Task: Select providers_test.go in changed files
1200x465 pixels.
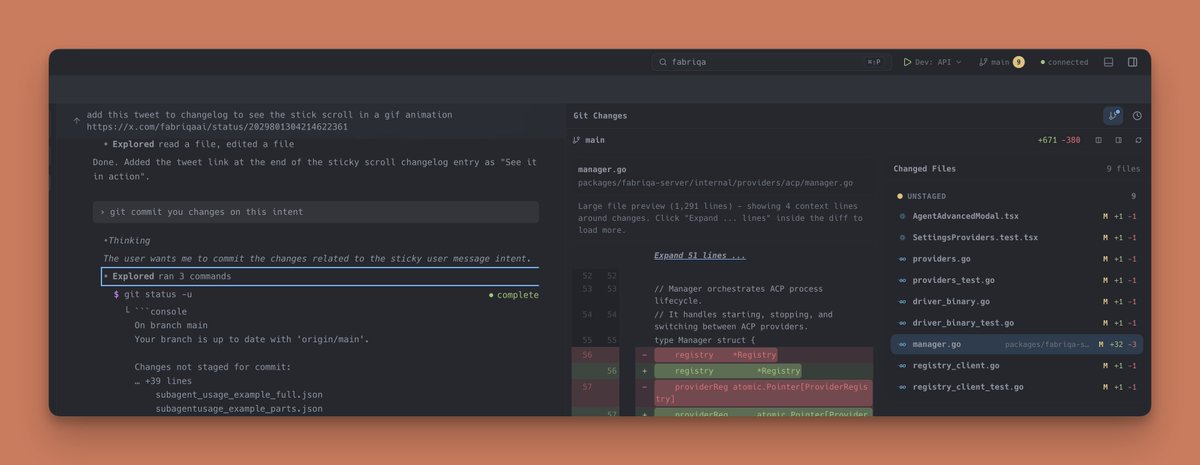Action: click(1016, 280)
